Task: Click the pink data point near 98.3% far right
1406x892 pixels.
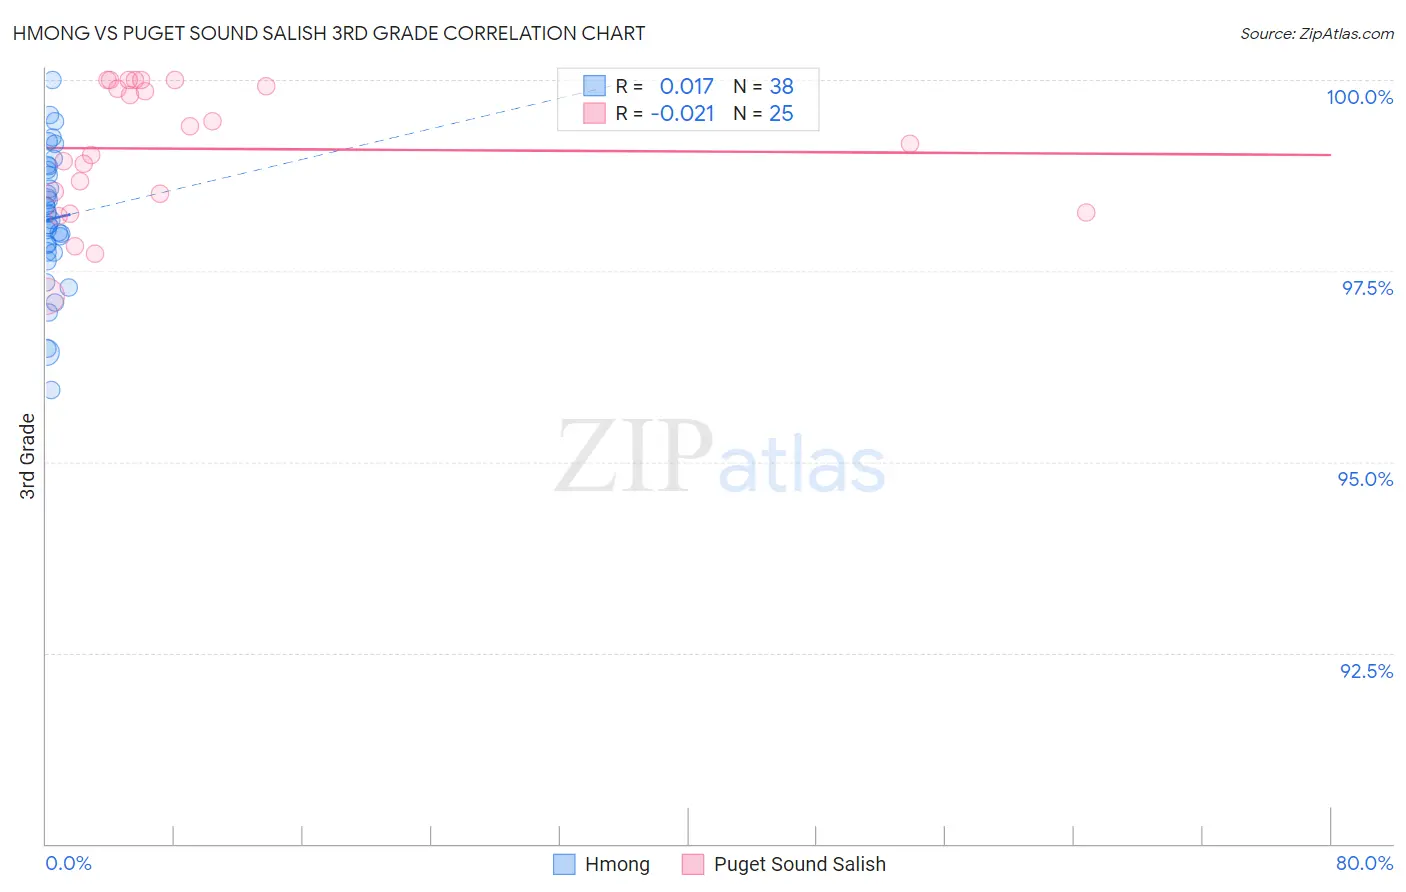Action: (1086, 212)
